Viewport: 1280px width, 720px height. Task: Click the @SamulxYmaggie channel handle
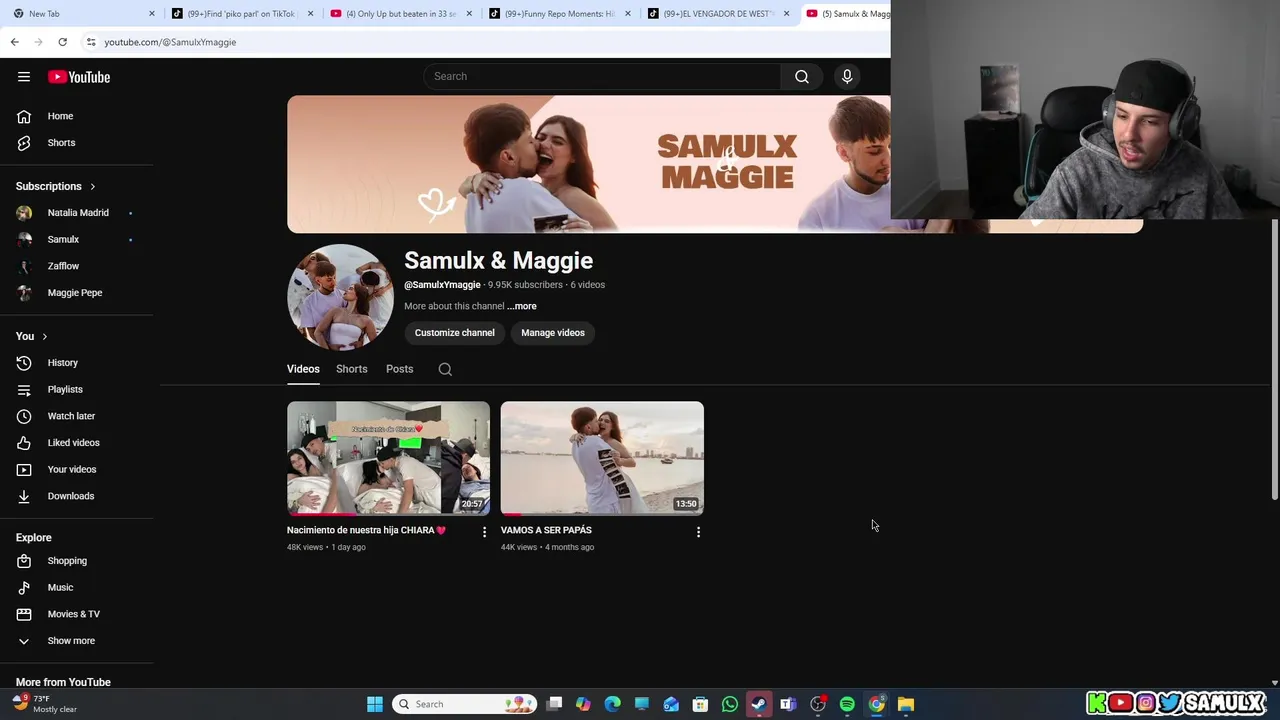pos(442,285)
